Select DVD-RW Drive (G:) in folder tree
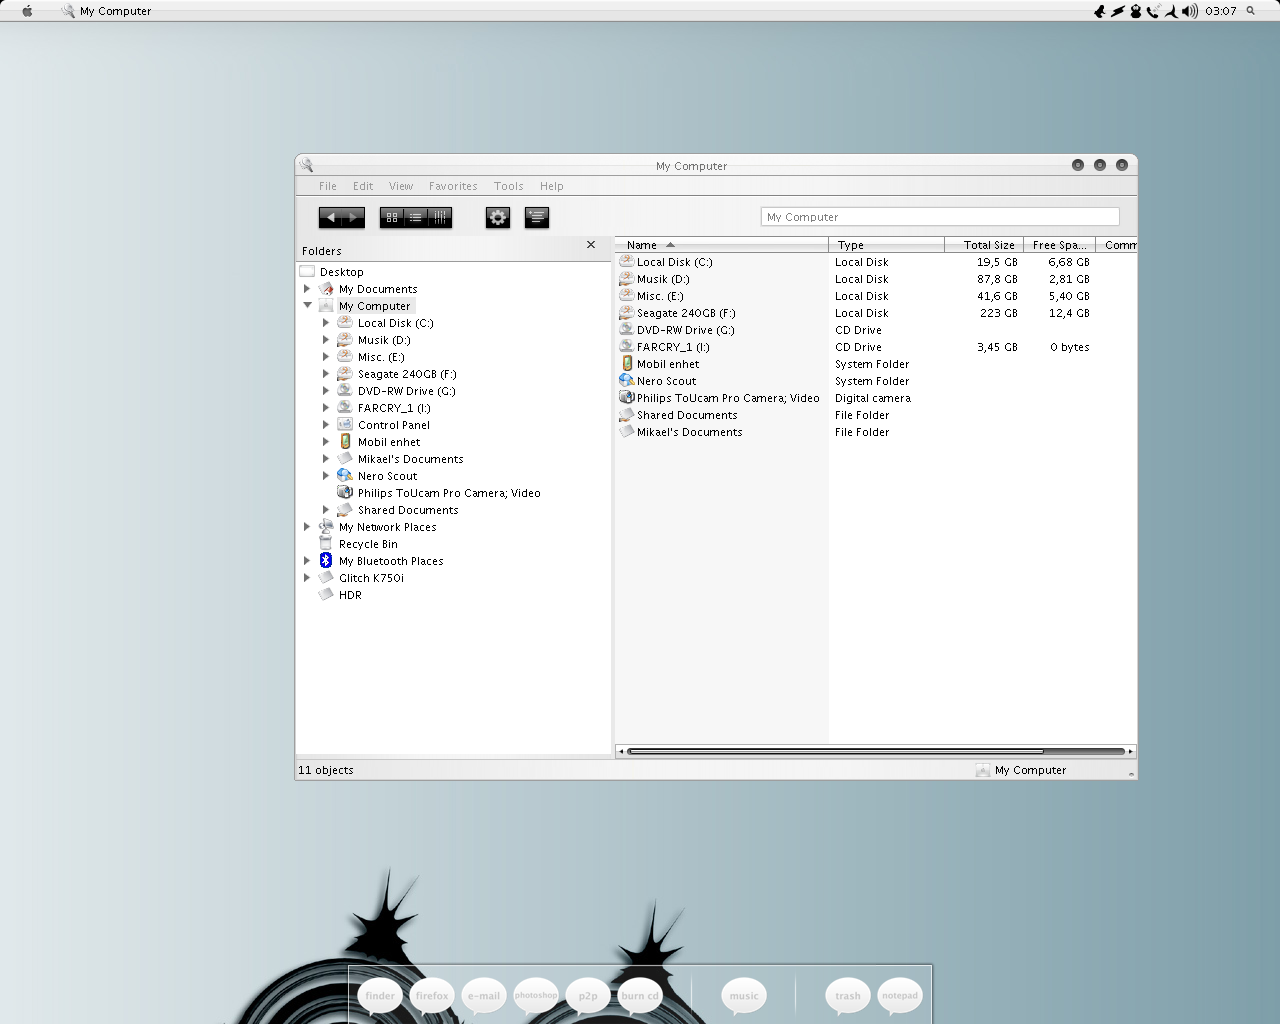This screenshot has height=1024, width=1280. pyautogui.click(x=407, y=391)
